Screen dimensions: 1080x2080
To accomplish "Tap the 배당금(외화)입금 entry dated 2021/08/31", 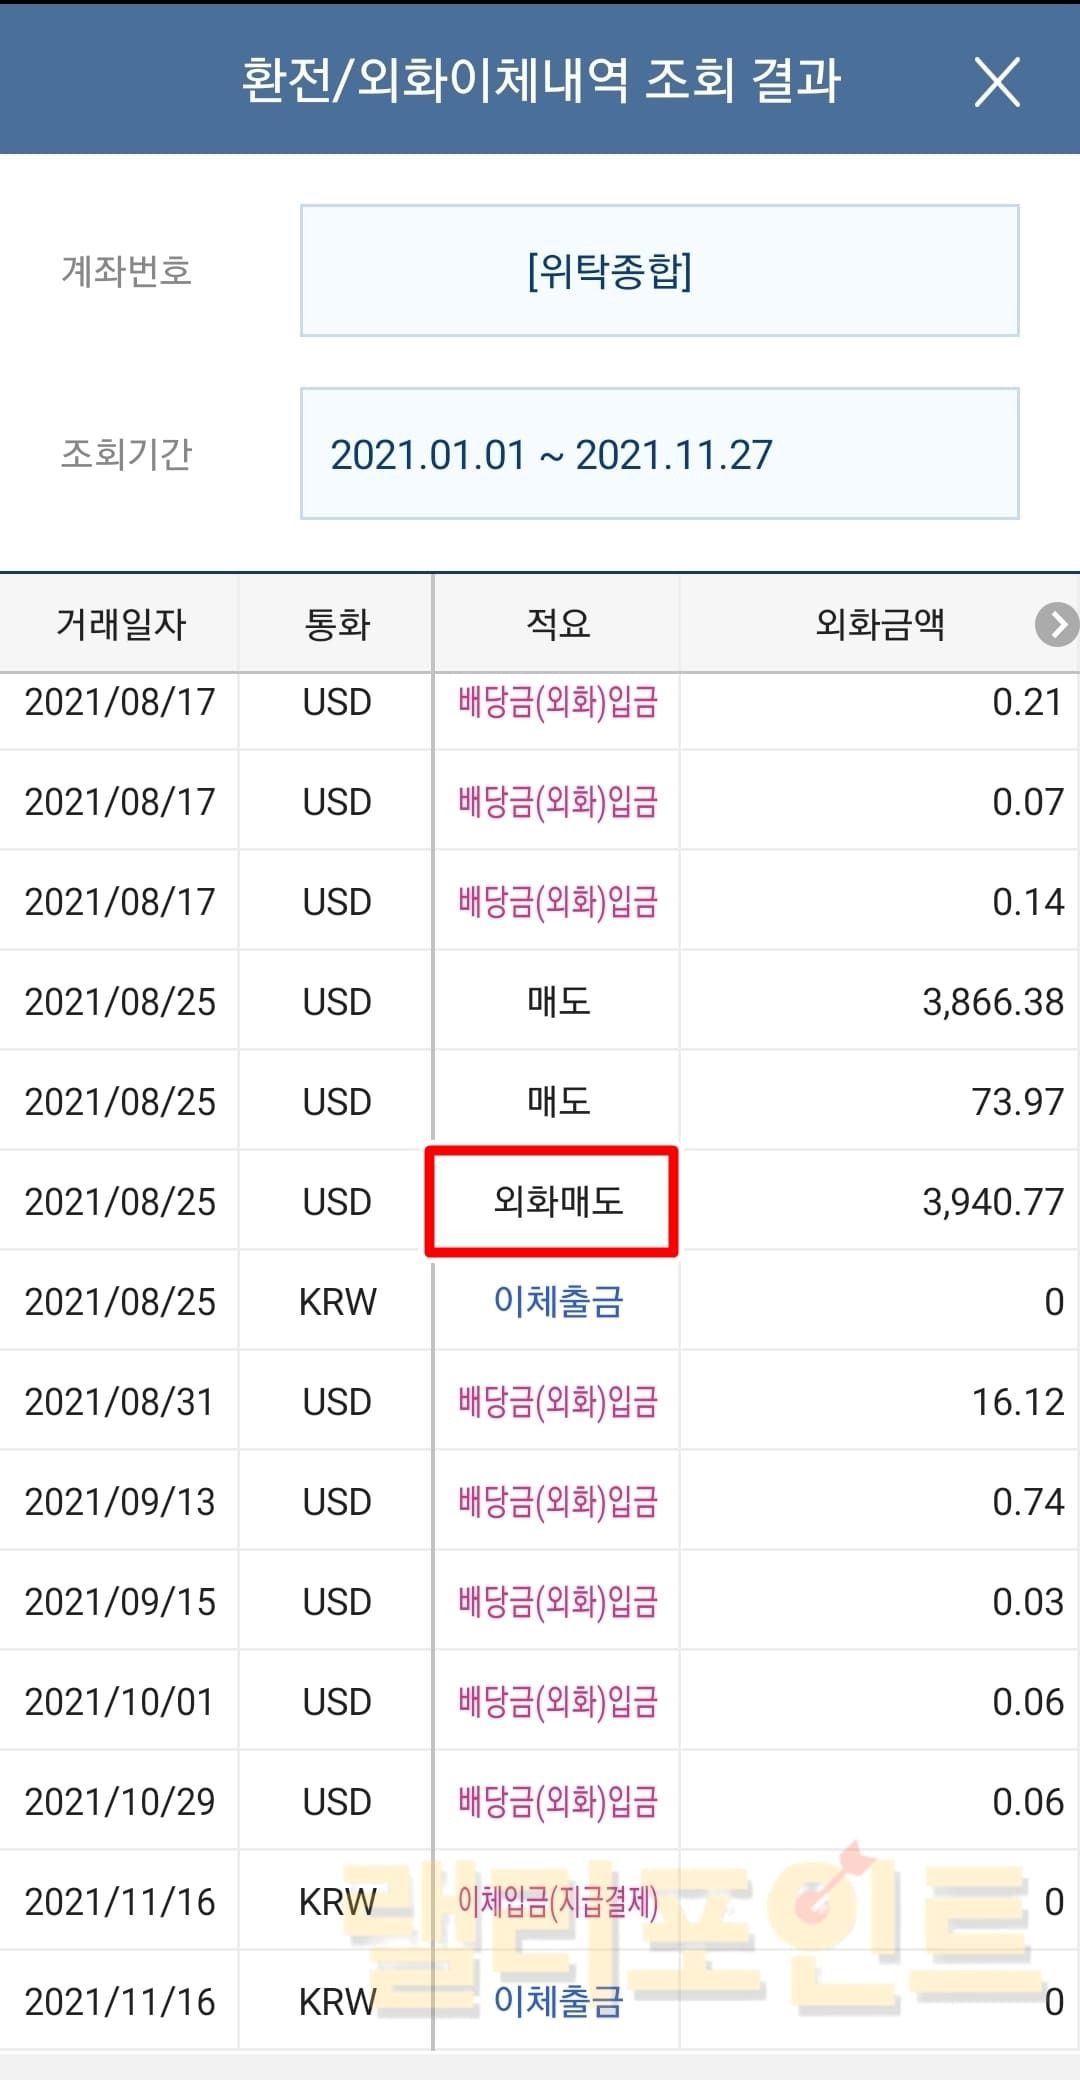I will (558, 1402).
